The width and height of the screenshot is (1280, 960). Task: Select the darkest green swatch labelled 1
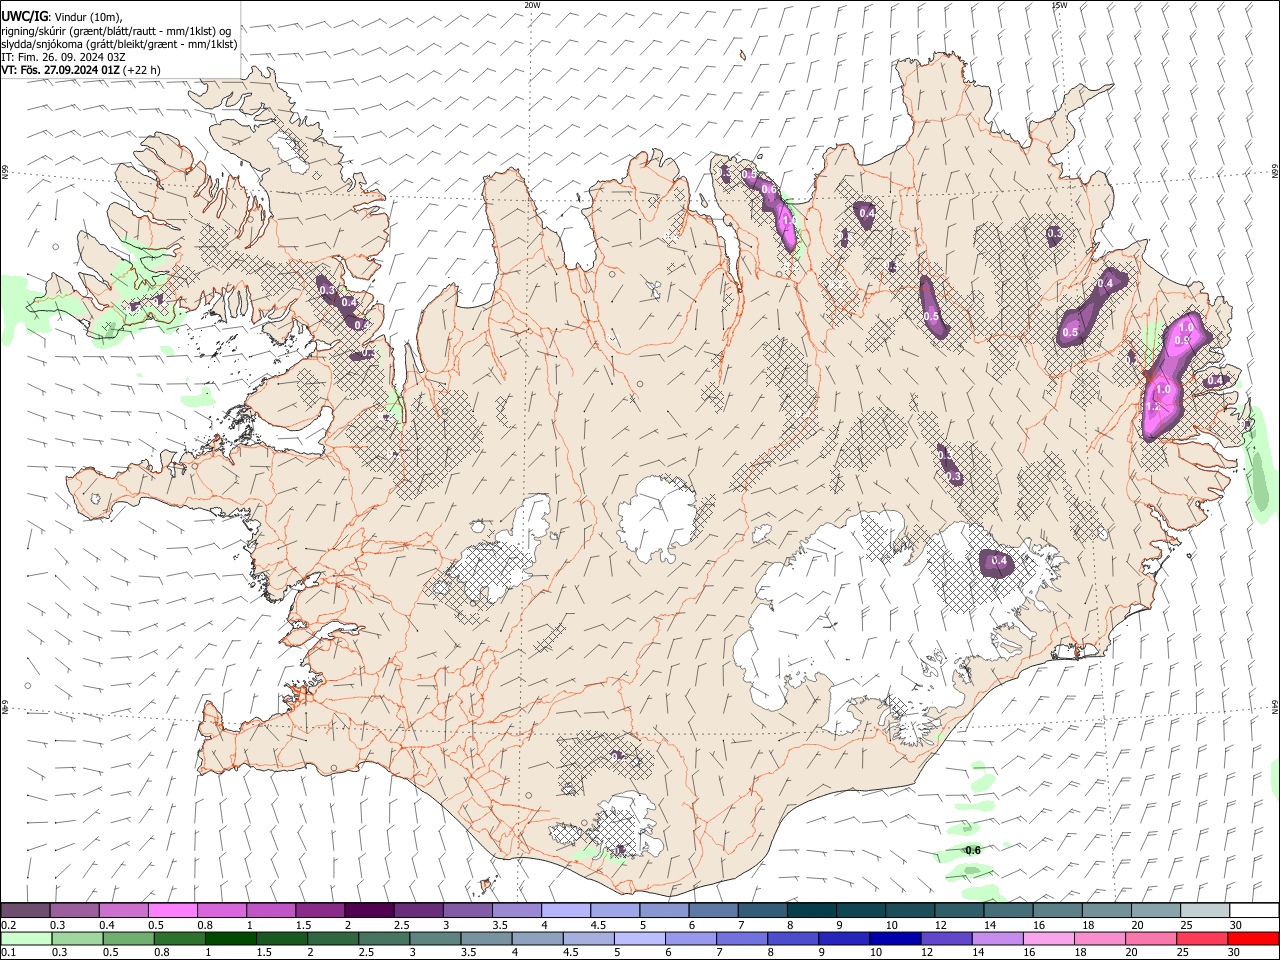tap(230, 939)
